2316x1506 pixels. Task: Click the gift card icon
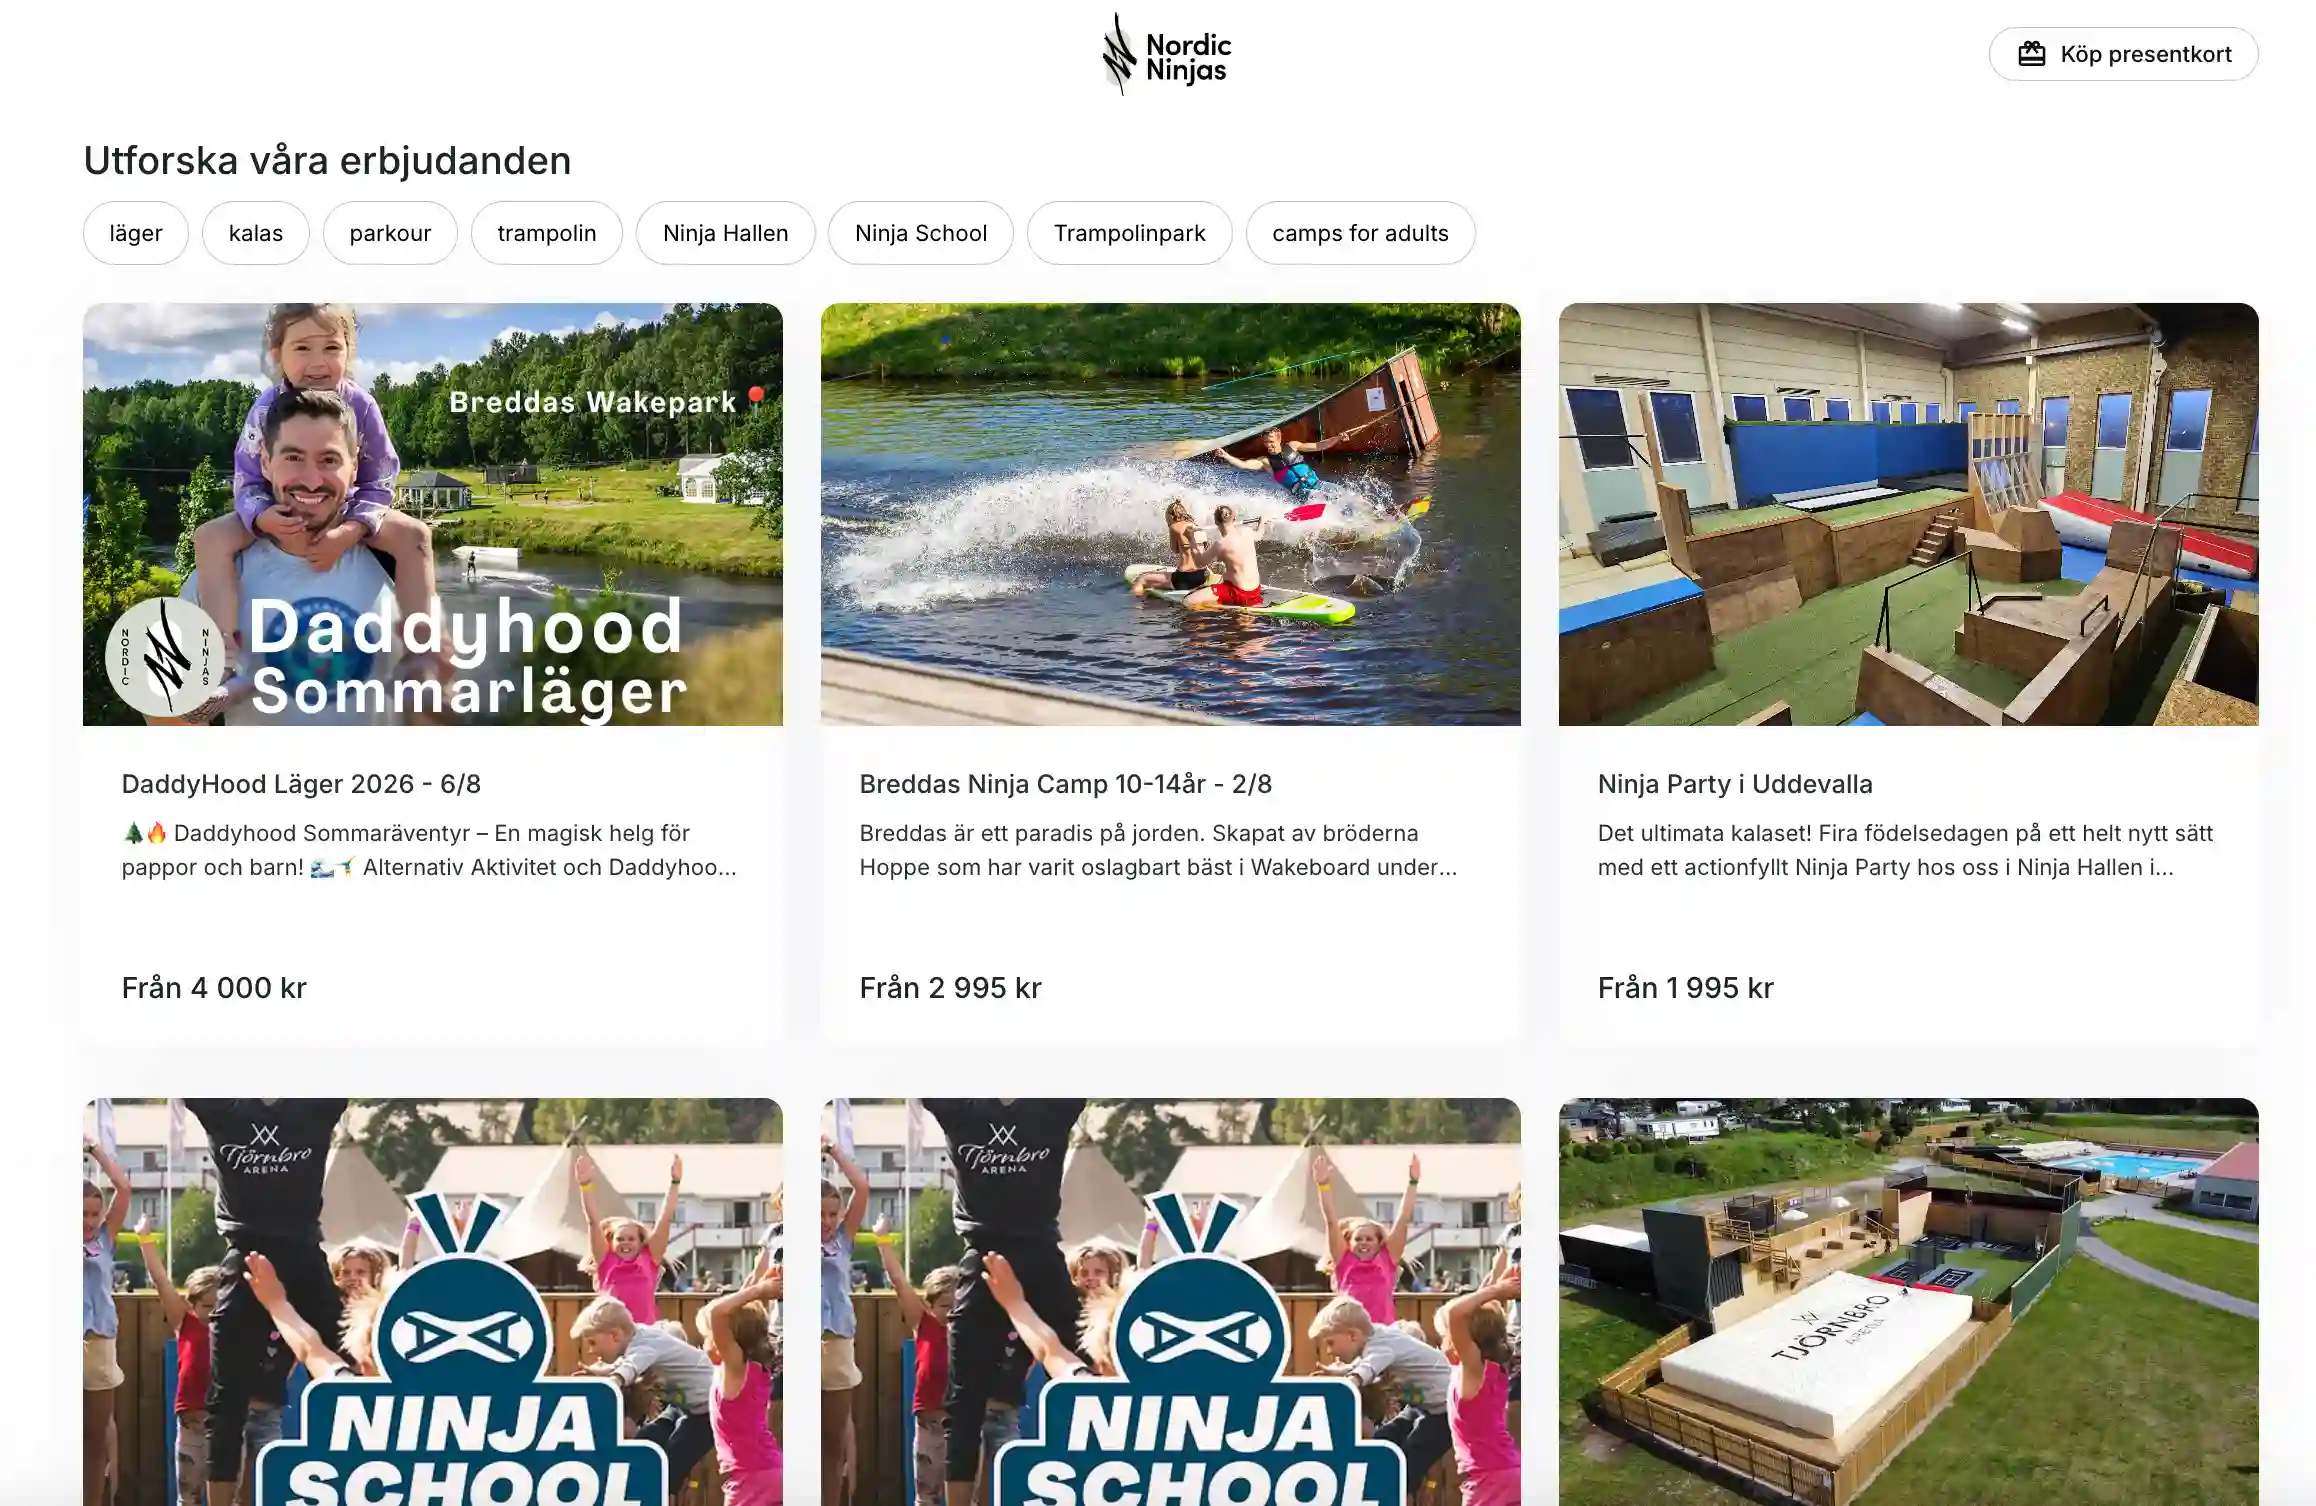click(x=2031, y=54)
